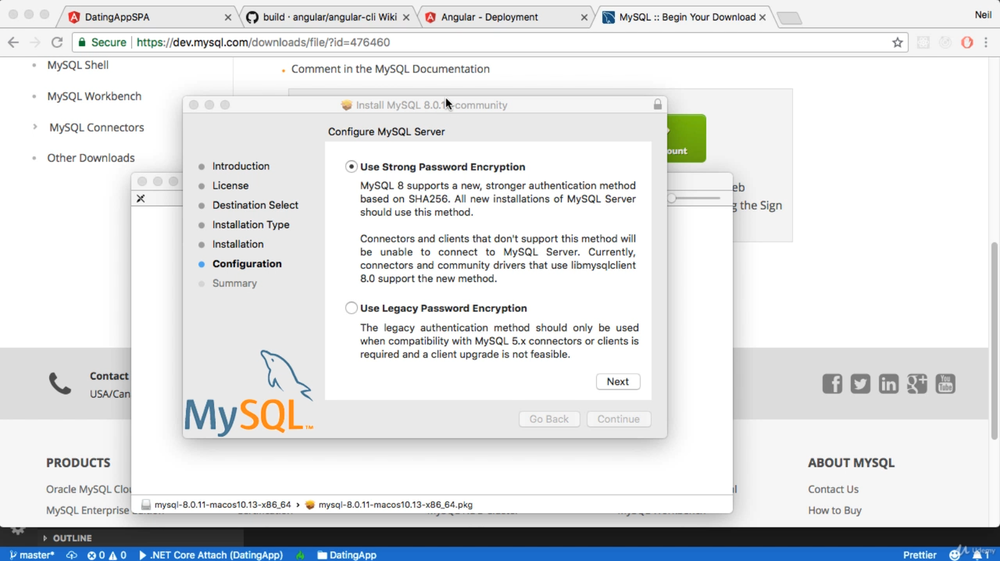
Task: Close the MySQL Begin Your Download tab
Action: click(x=762, y=18)
